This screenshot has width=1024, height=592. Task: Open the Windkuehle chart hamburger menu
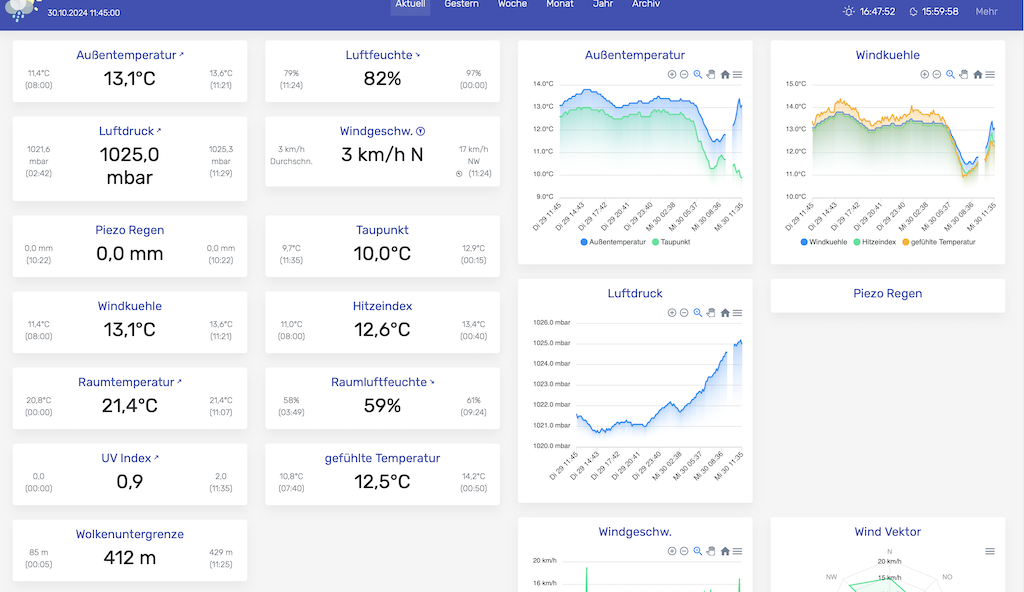(990, 74)
